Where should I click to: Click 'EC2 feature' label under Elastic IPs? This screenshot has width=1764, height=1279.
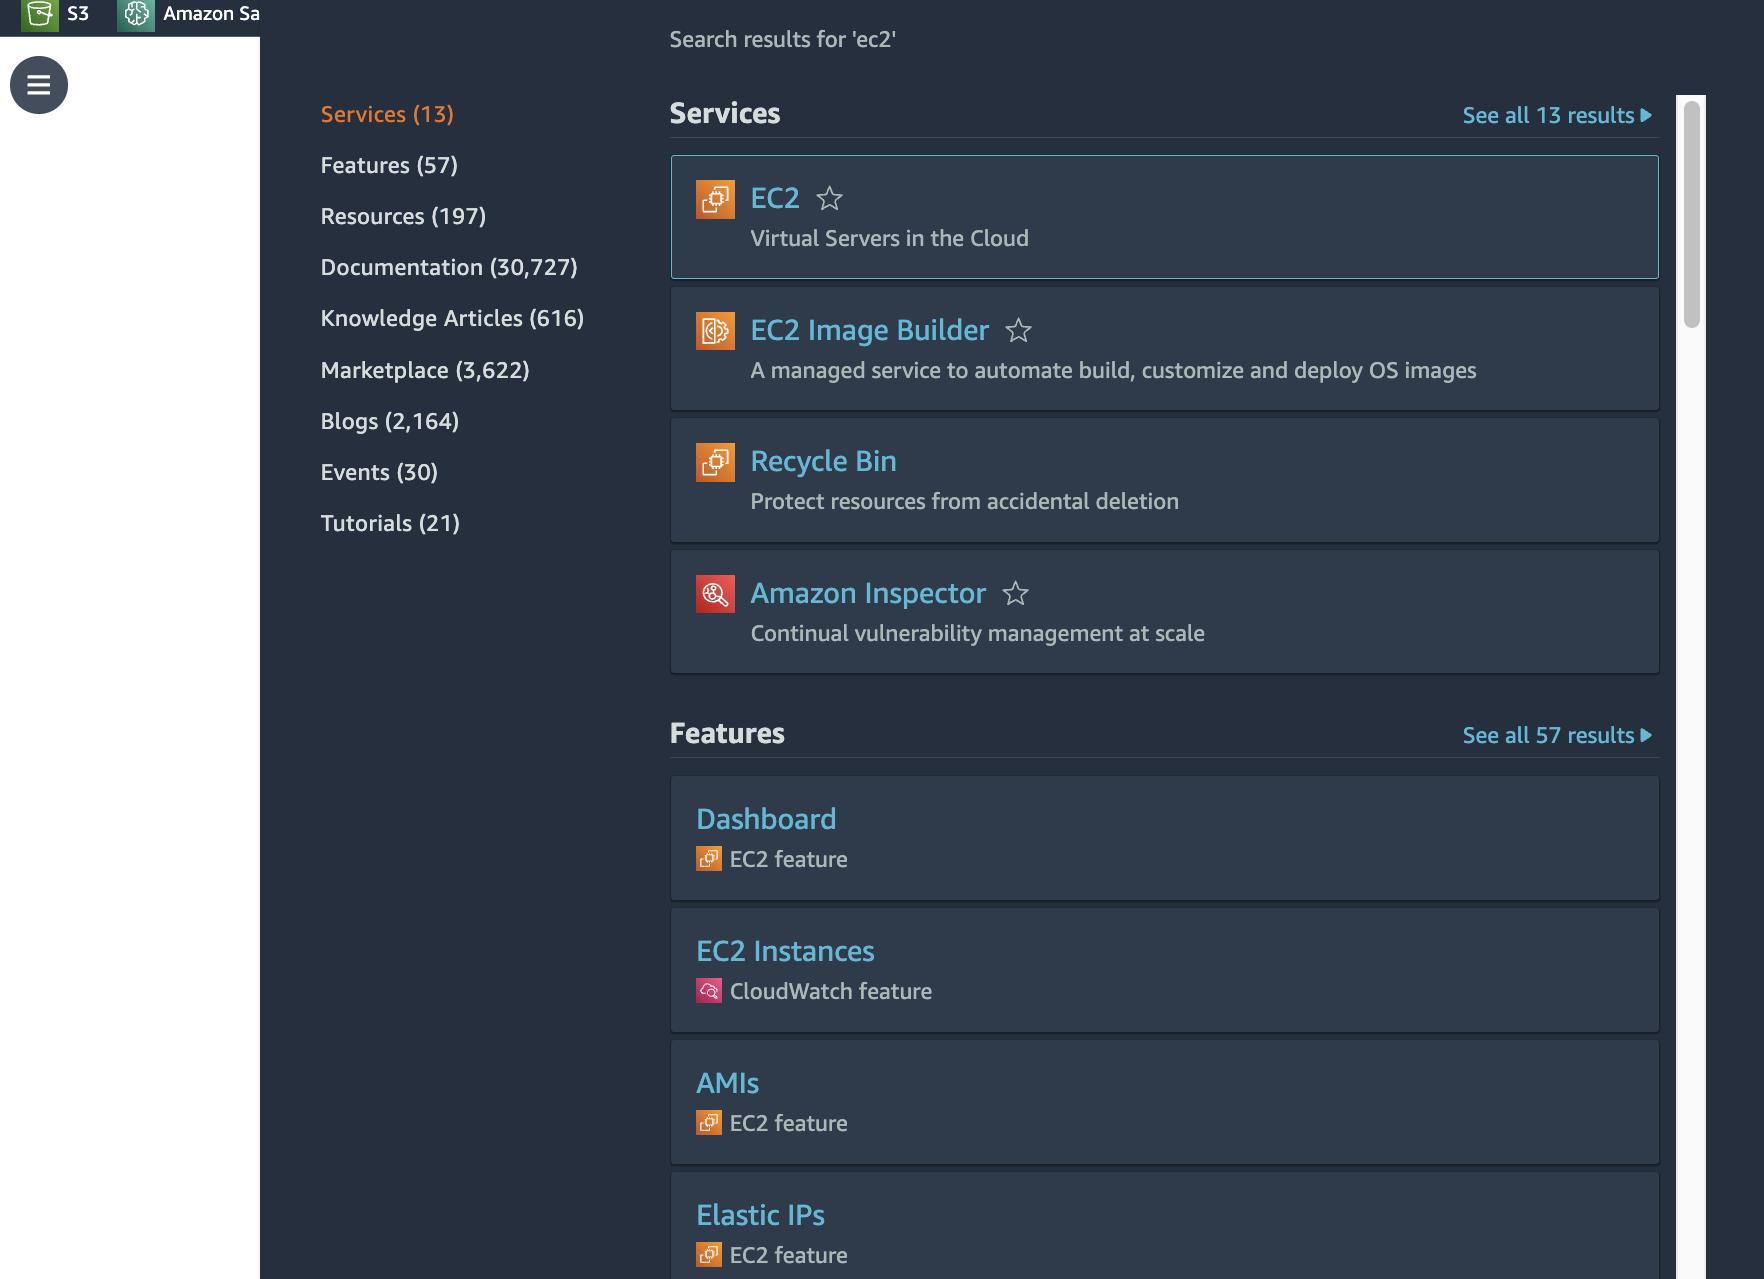788,1255
